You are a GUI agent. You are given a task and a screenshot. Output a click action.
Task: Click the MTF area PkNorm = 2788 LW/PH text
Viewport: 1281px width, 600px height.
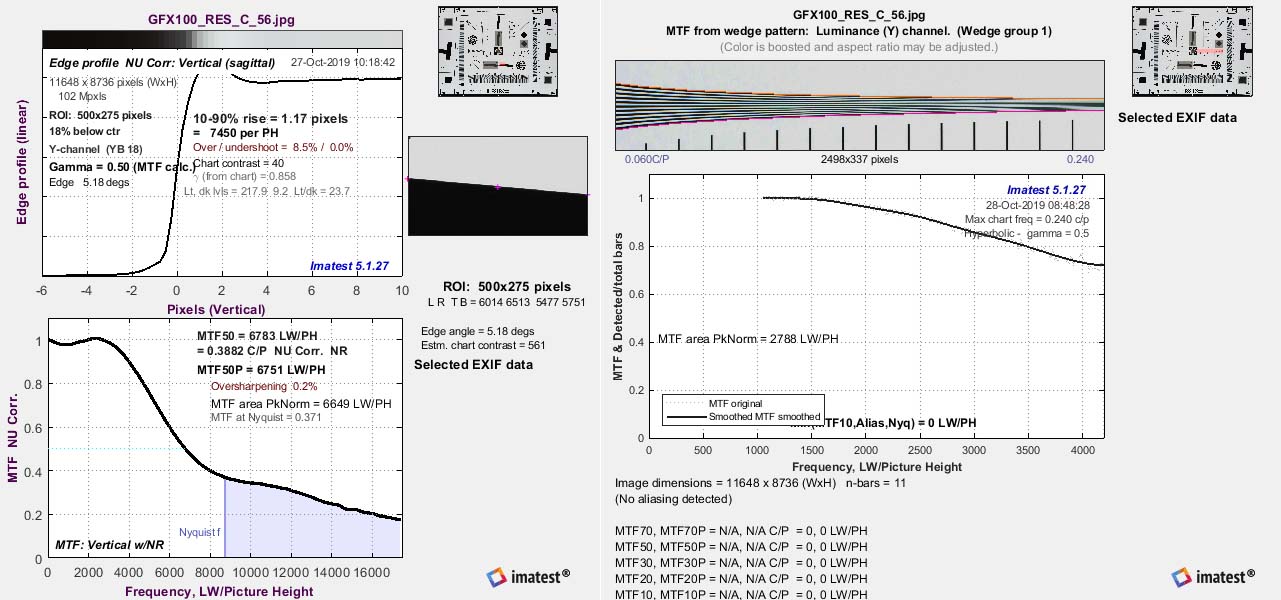[x=748, y=340]
